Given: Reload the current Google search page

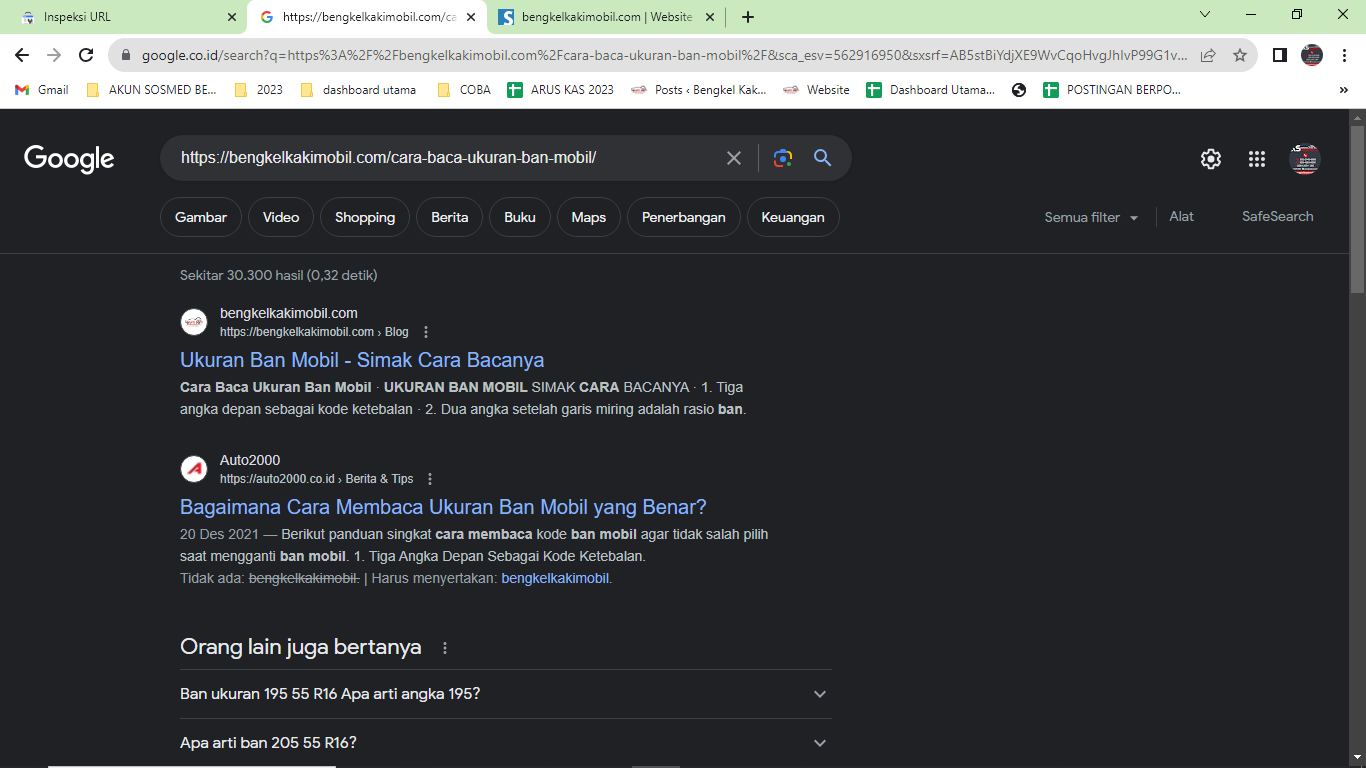Looking at the screenshot, I should 86,55.
